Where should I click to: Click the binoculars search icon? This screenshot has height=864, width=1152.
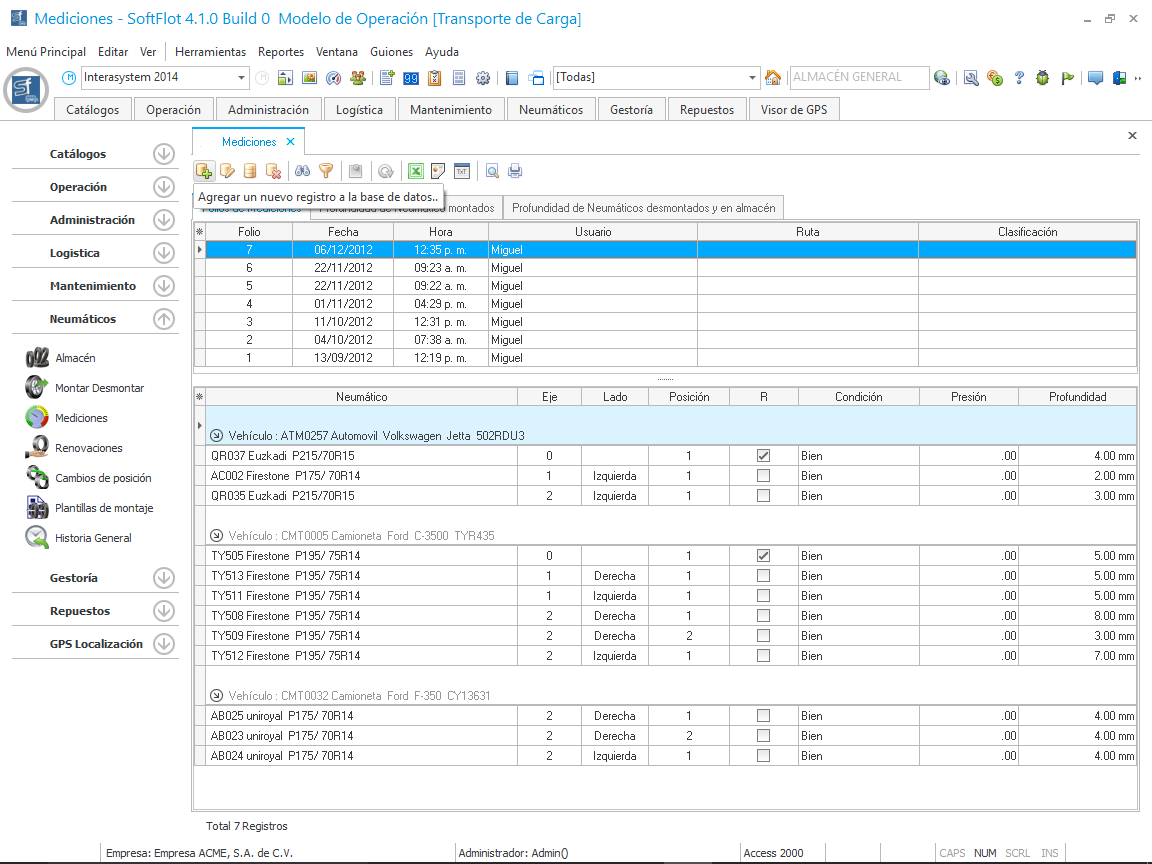pyautogui.click(x=302, y=171)
